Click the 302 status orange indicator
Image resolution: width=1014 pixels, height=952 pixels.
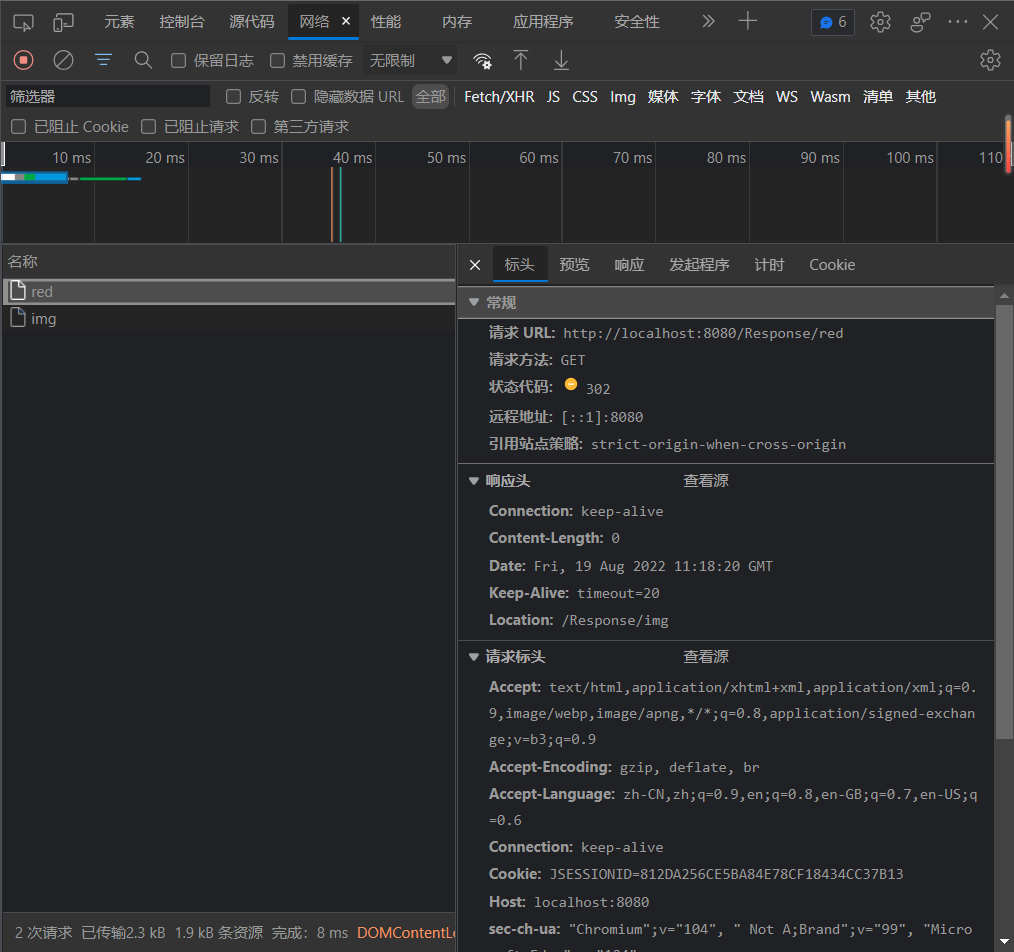point(570,384)
